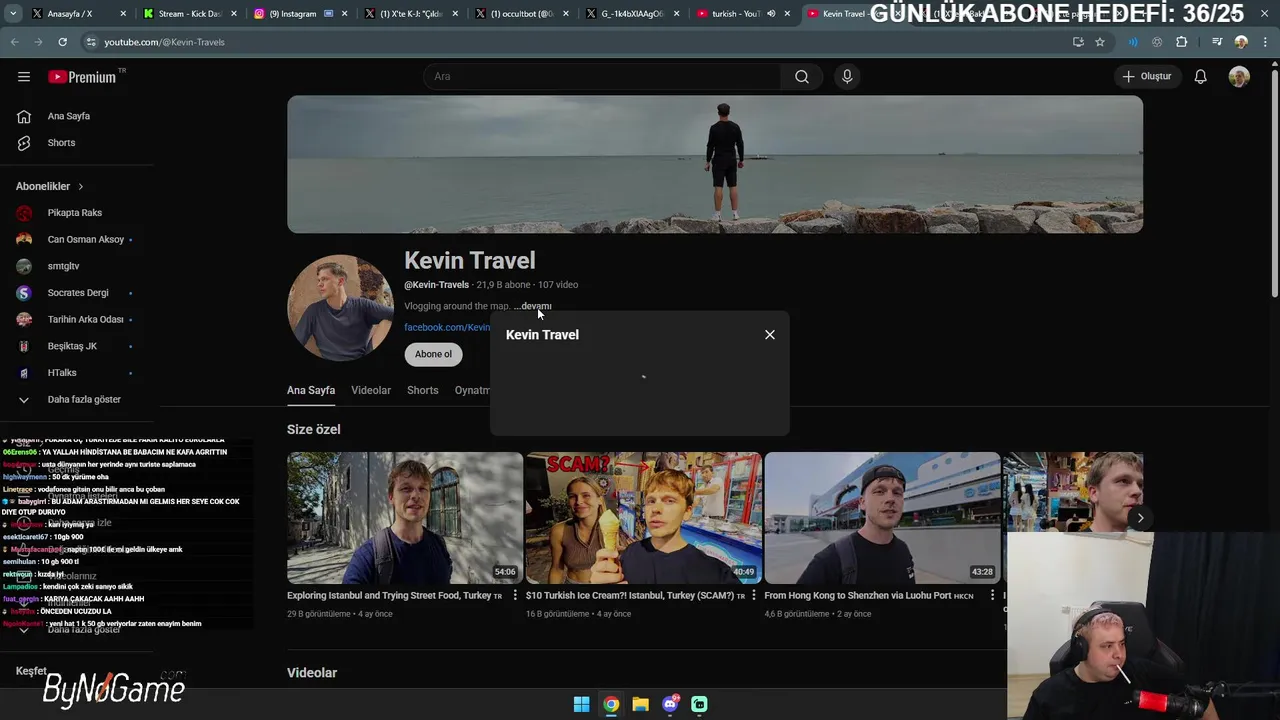Viewport: 1280px width, 720px height.
Task: Select the Ana Sayfa channel tab
Action: [x=311, y=390]
